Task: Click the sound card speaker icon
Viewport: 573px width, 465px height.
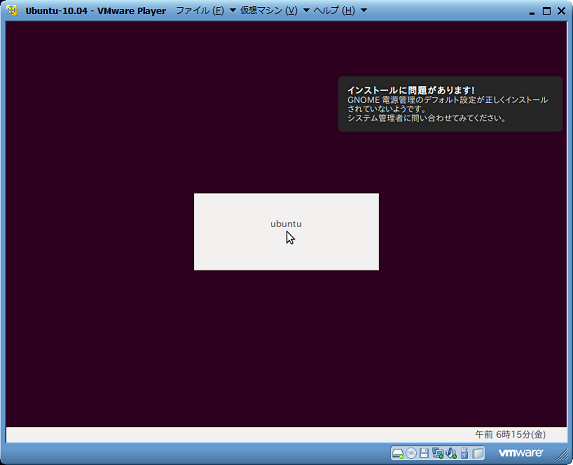Action: tap(451, 453)
